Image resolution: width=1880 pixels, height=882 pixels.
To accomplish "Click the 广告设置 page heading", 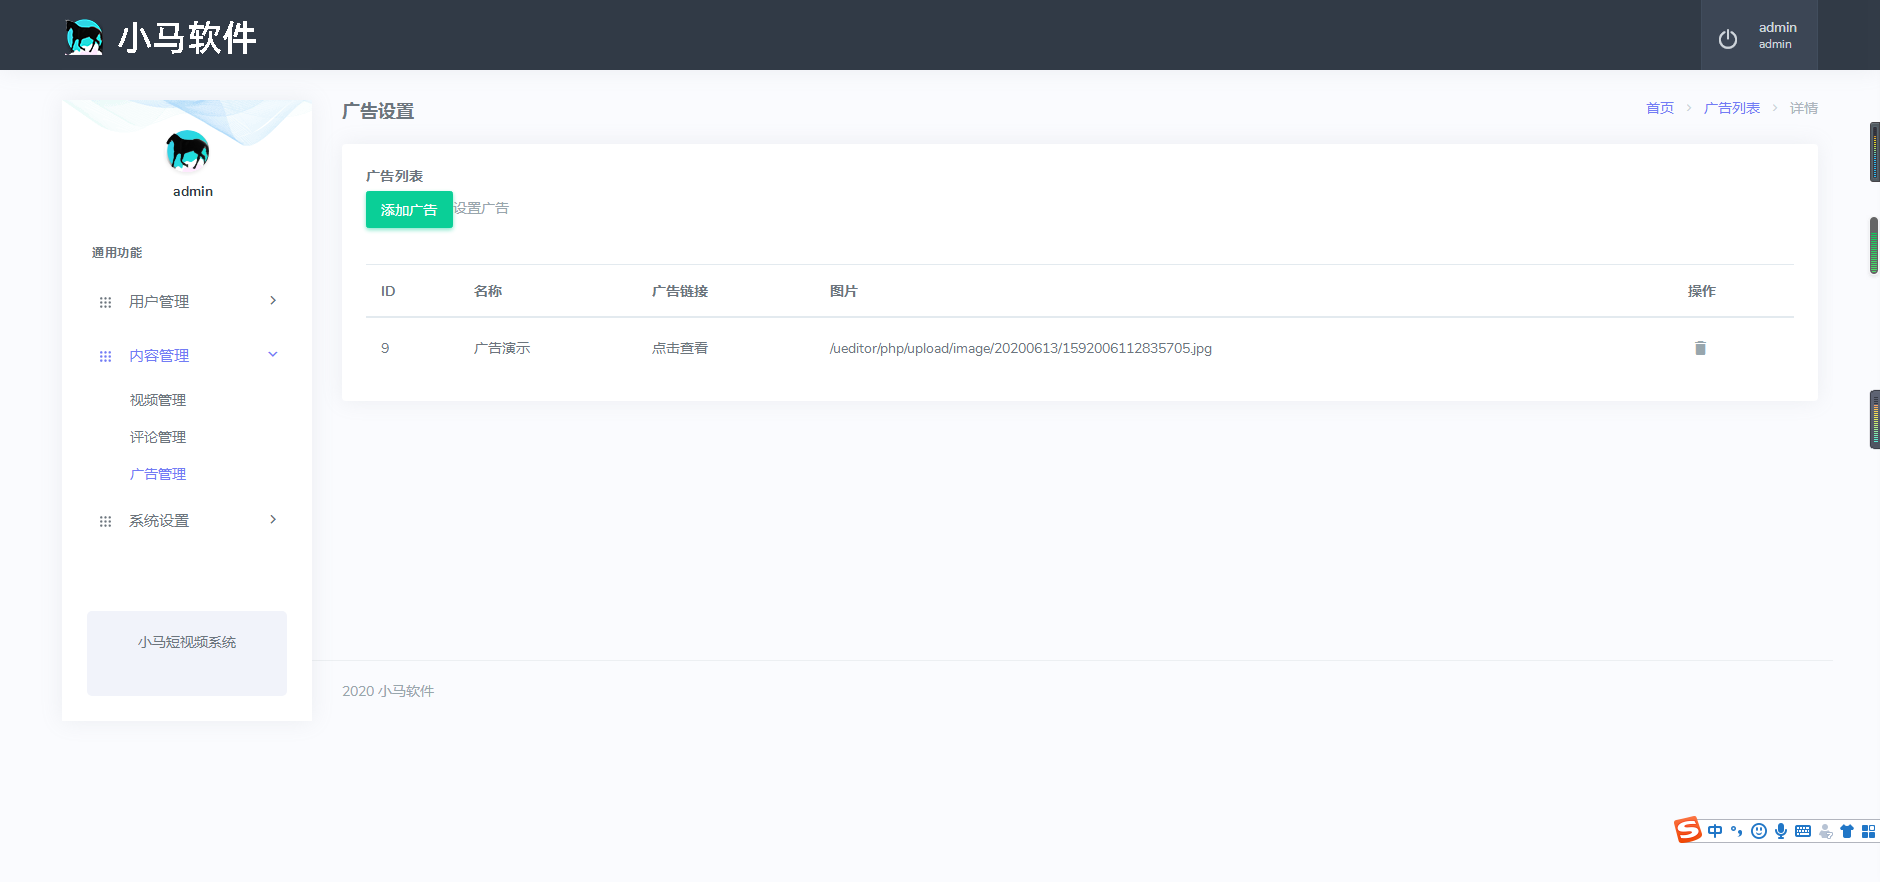I will (378, 111).
